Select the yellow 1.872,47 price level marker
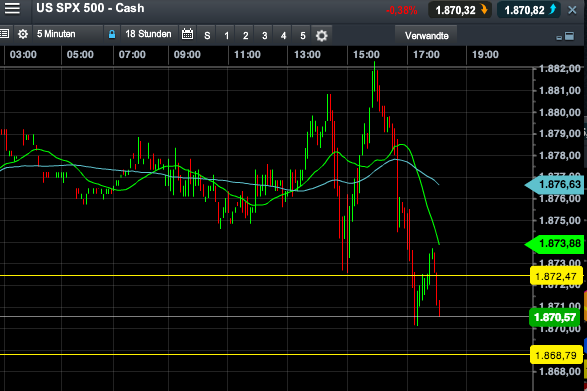Image resolution: width=587 pixels, height=391 pixels. point(556,276)
